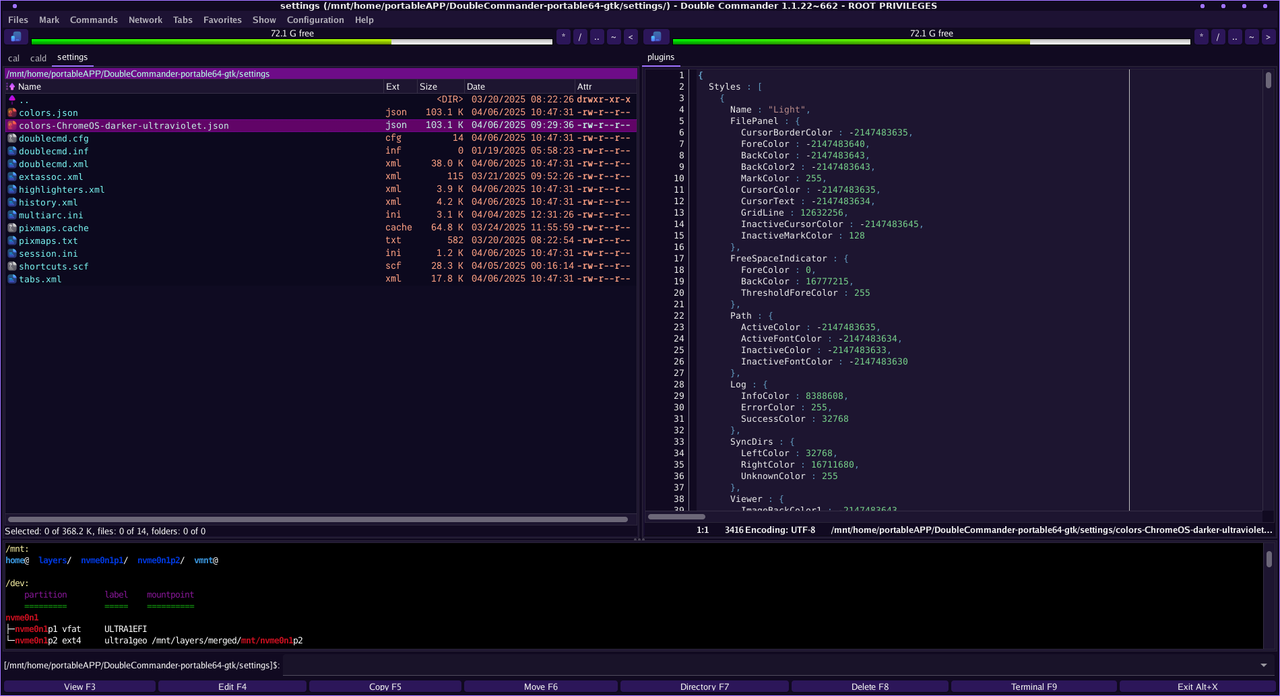Click the parent directory up-arrow icon
The image size is (1280, 696).
coord(12,100)
